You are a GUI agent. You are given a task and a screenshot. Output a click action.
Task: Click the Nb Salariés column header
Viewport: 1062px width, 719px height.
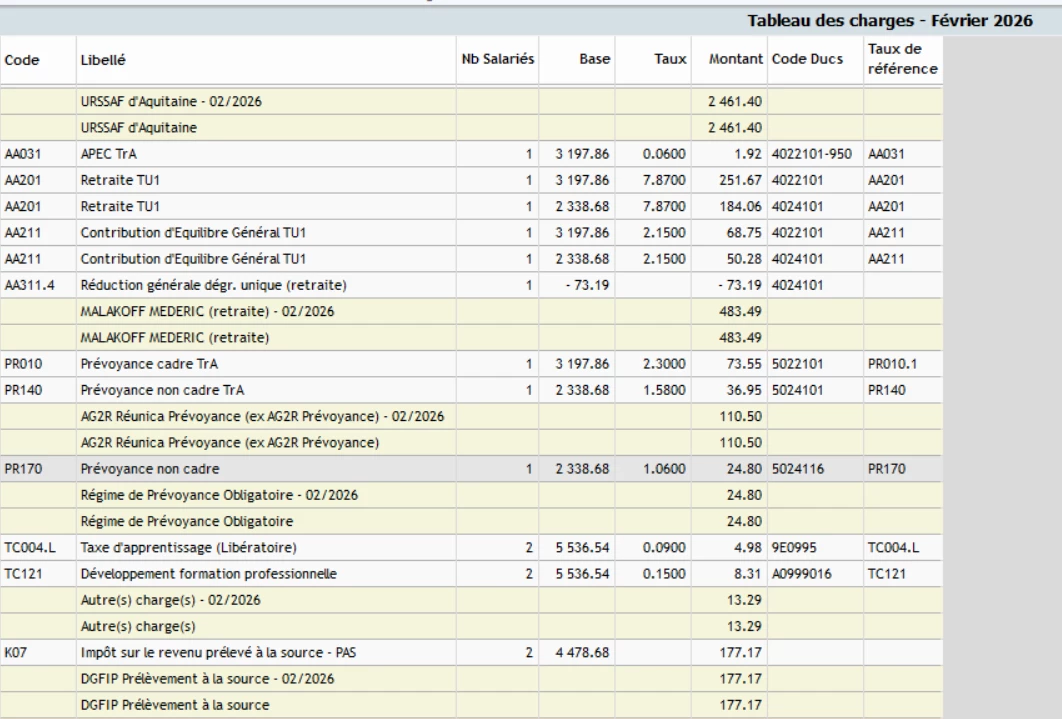497,61
